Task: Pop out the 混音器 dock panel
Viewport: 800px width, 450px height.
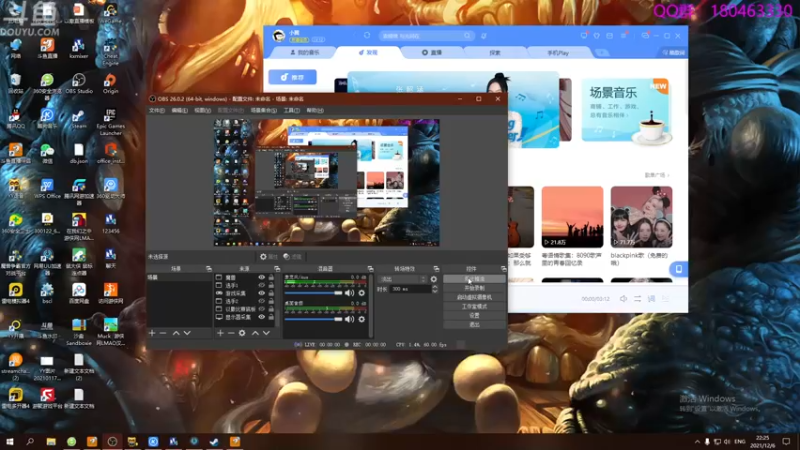Action: pyautogui.click(x=370, y=268)
